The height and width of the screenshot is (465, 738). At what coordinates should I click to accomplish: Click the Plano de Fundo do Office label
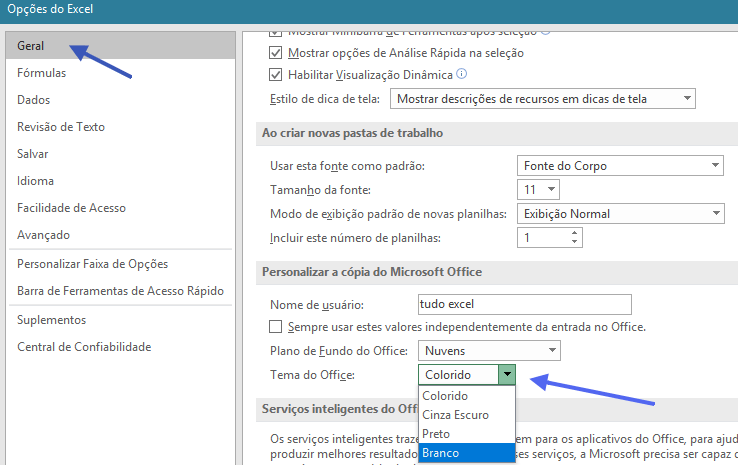[x=339, y=351]
